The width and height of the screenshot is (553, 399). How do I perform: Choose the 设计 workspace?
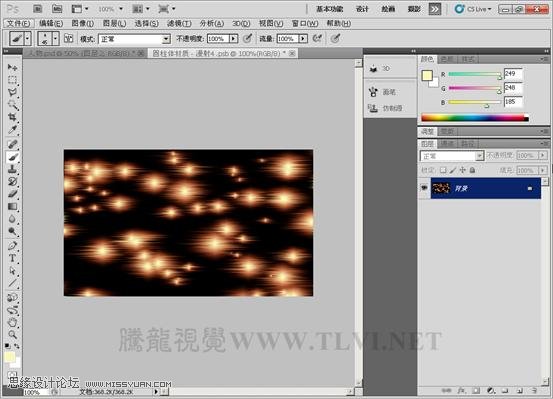click(x=362, y=9)
